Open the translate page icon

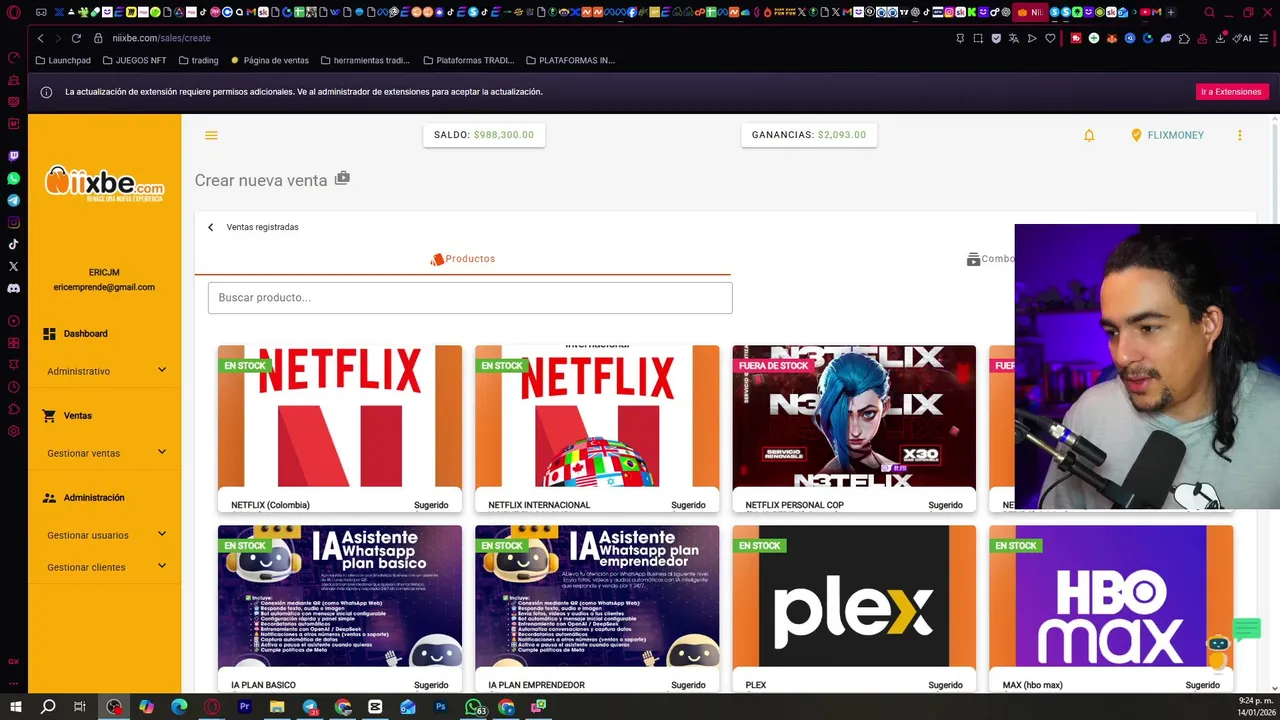point(1014,38)
